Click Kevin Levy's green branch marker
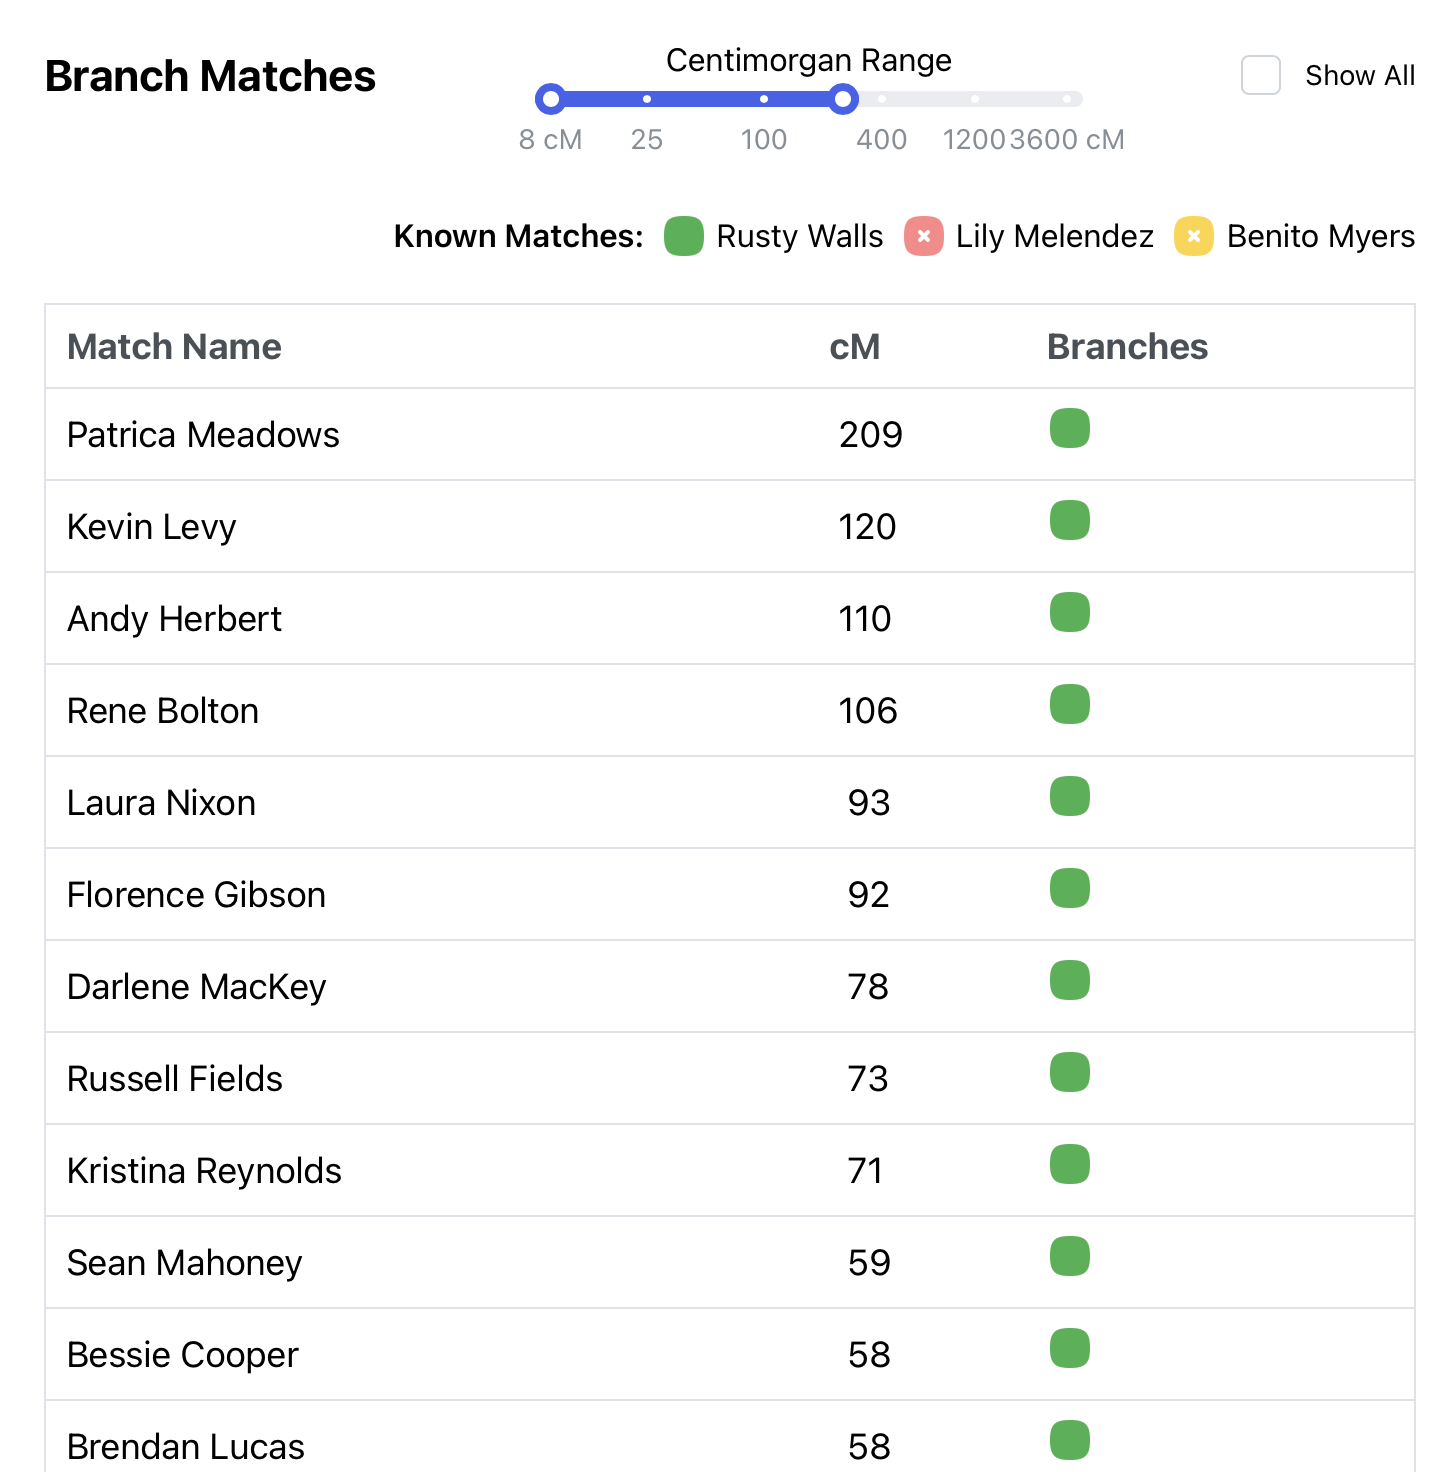The height and width of the screenshot is (1472, 1454). (x=1069, y=521)
